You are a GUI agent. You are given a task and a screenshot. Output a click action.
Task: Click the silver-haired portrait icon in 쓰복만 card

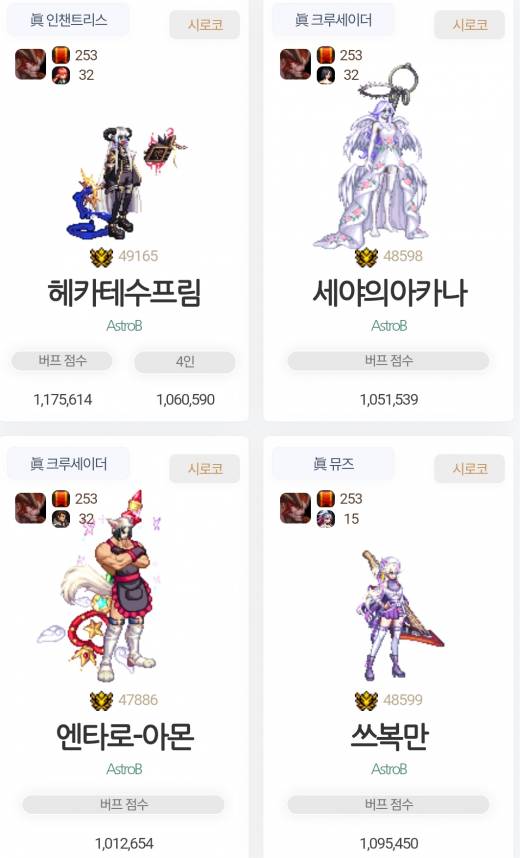pos(326,519)
